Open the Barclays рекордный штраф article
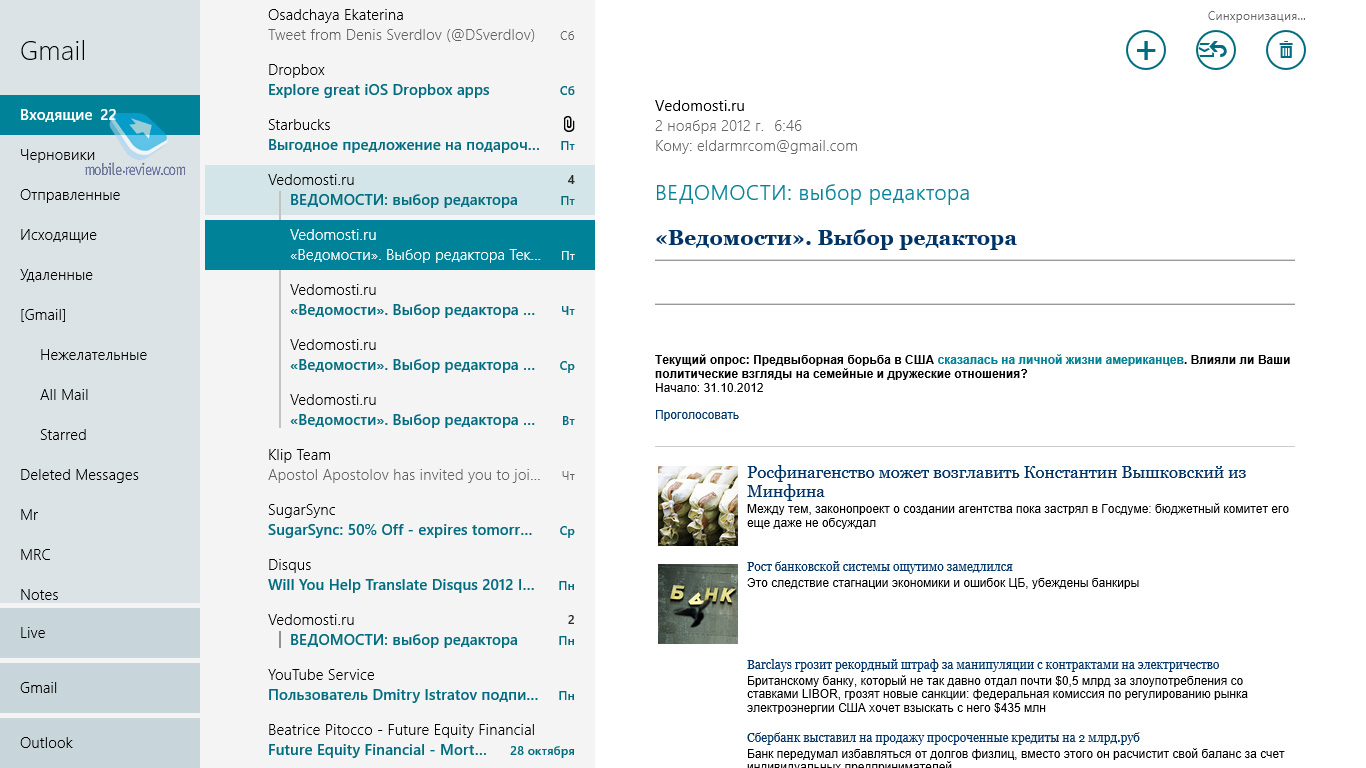This screenshot has height=768, width=1366. tap(983, 665)
